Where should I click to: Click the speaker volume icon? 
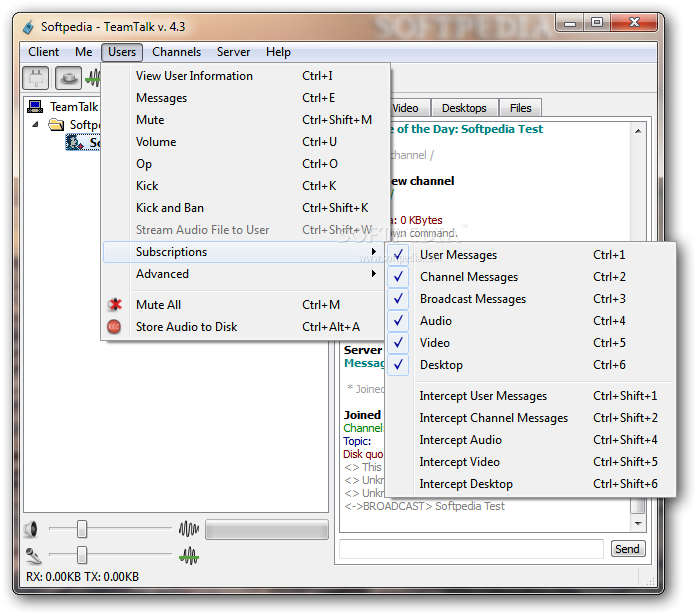(x=31, y=529)
